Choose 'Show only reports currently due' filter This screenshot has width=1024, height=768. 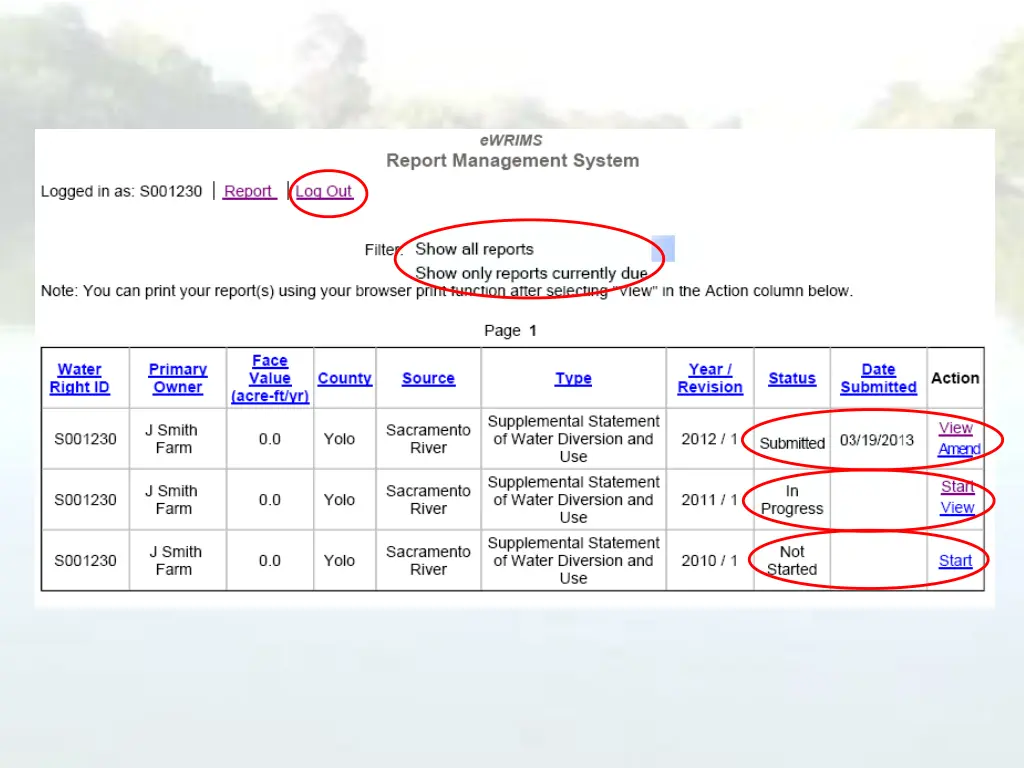click(531, 273)
